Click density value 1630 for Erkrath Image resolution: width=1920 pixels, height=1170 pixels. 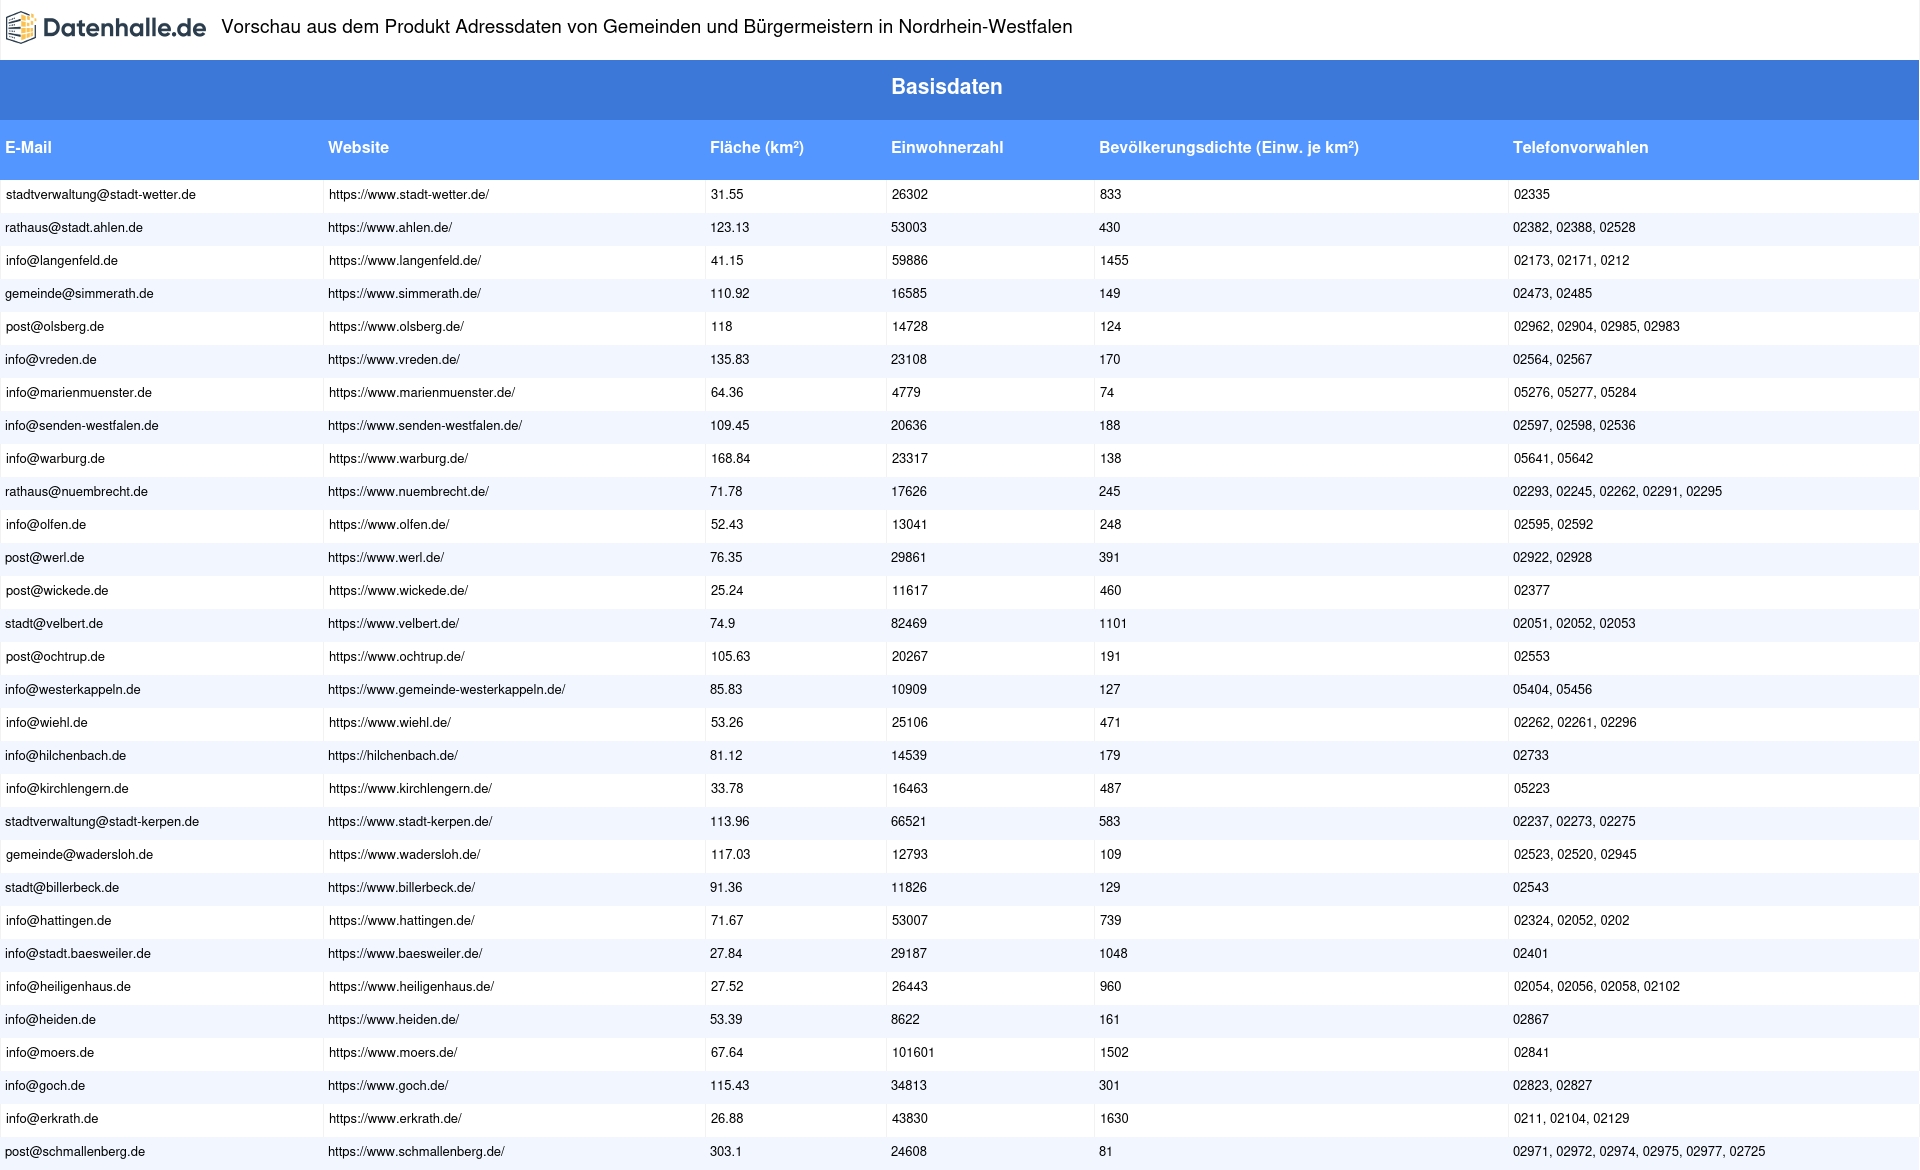(x=1114, y=1119)
